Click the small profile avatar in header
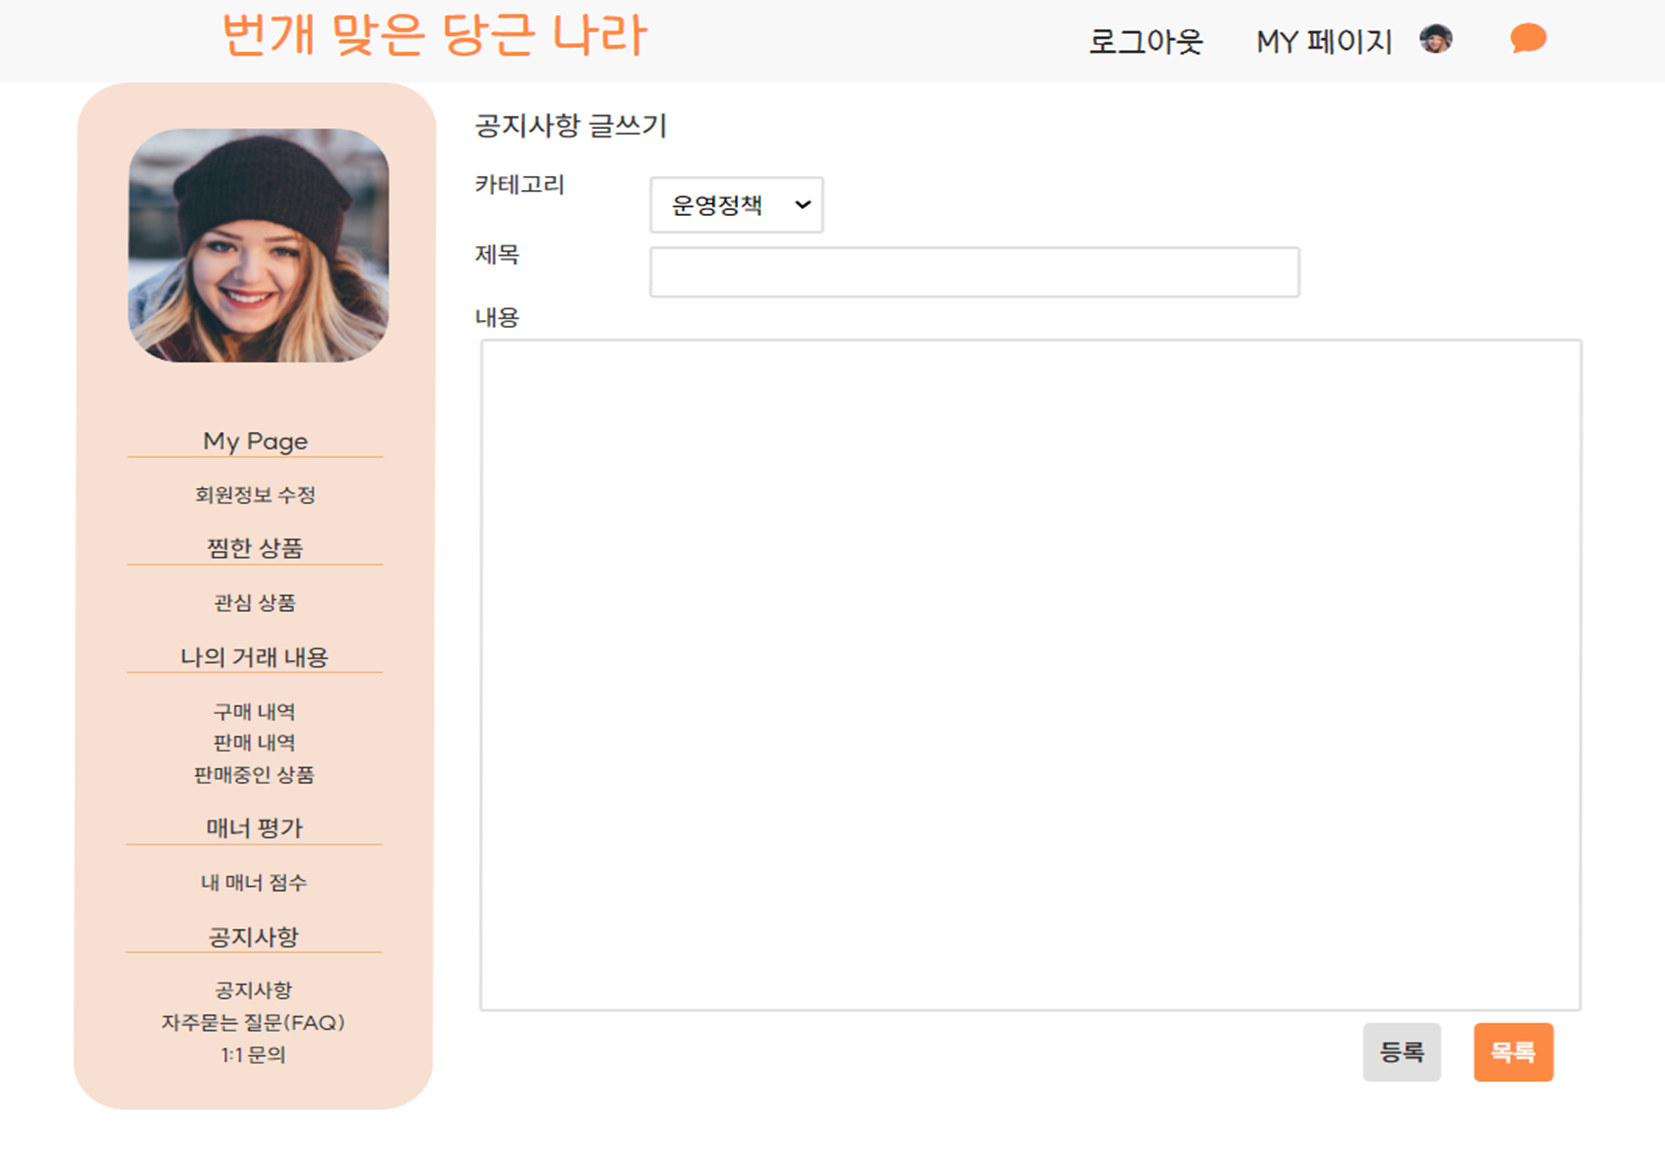This screenshot has width=1665, height=1174. pos(1436,39)
